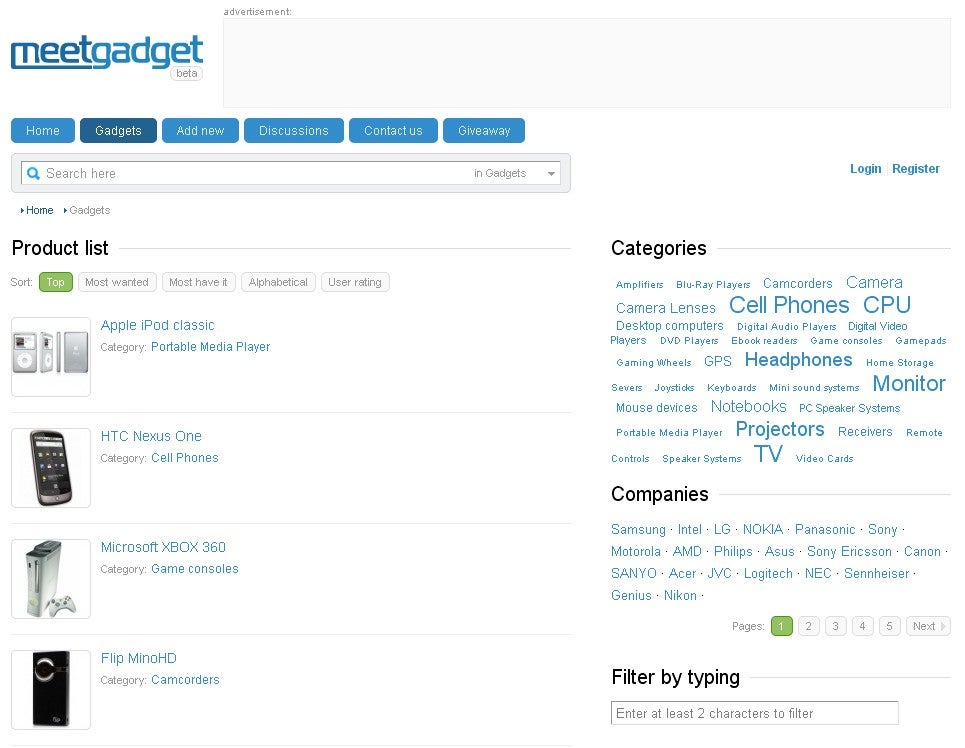
Task: Go to companies page 3
Action: (835, 626)
